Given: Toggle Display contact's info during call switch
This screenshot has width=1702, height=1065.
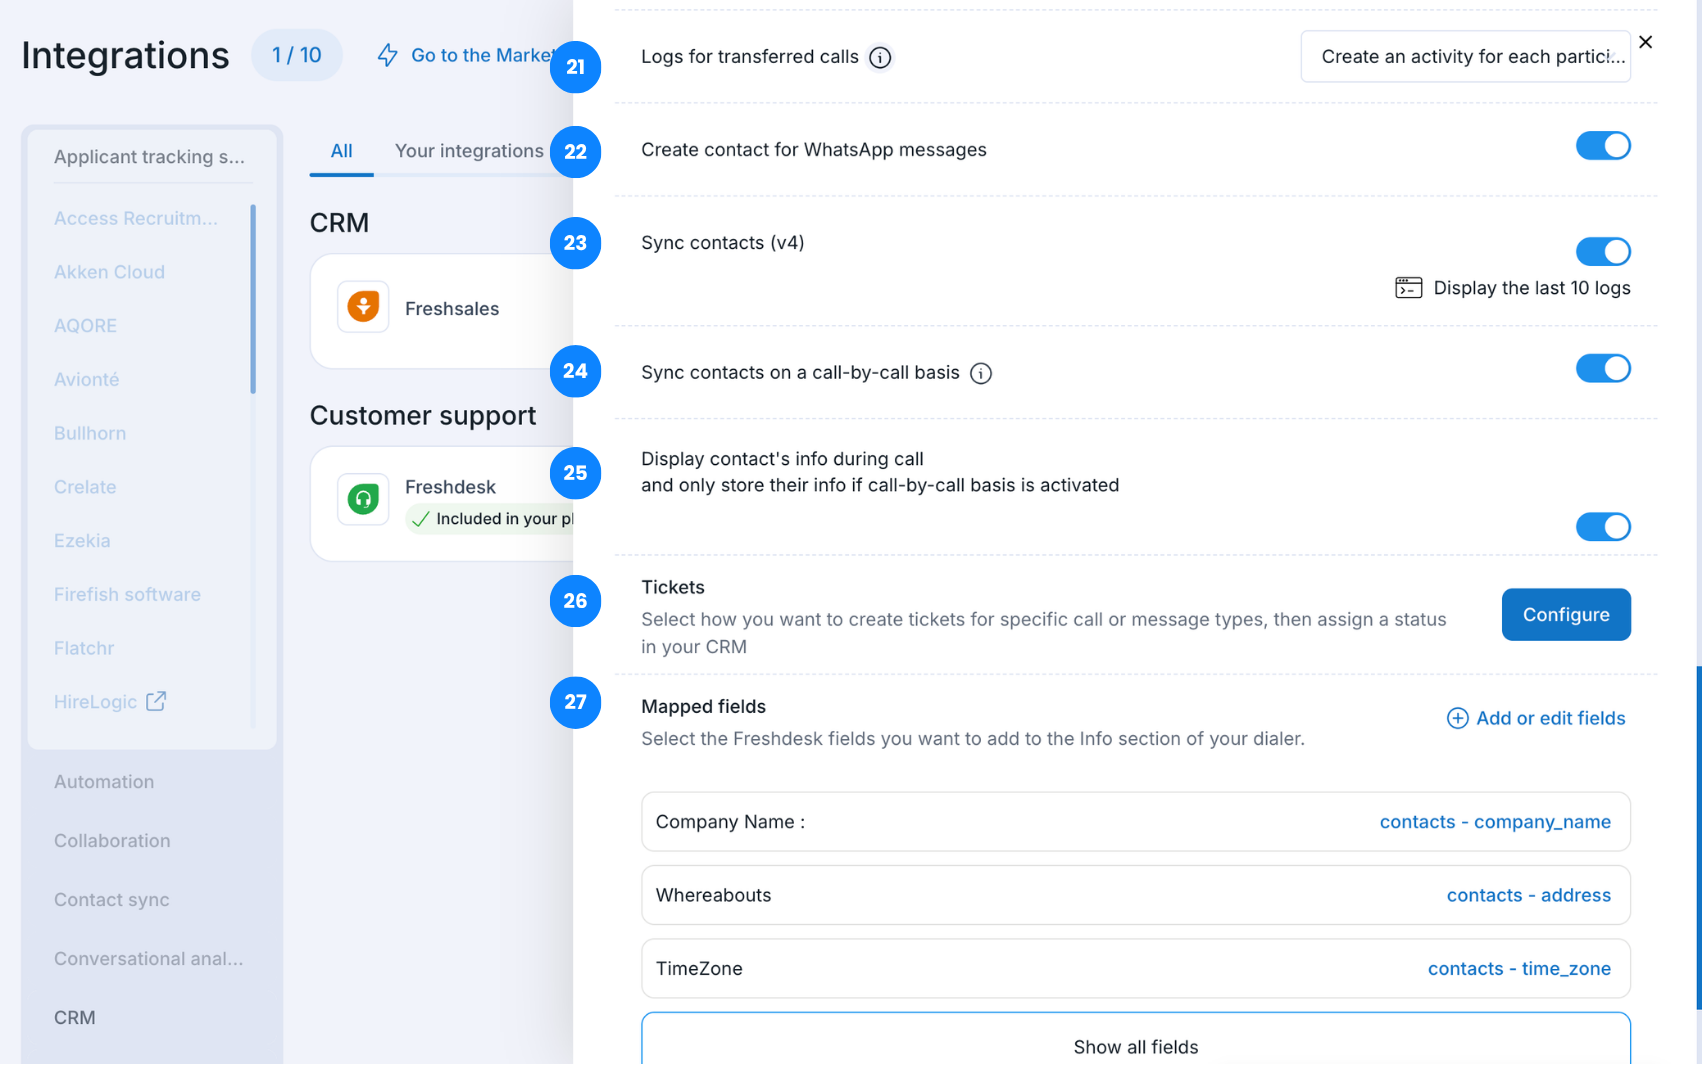Looking at the screenshot, I should [1602, 527].
